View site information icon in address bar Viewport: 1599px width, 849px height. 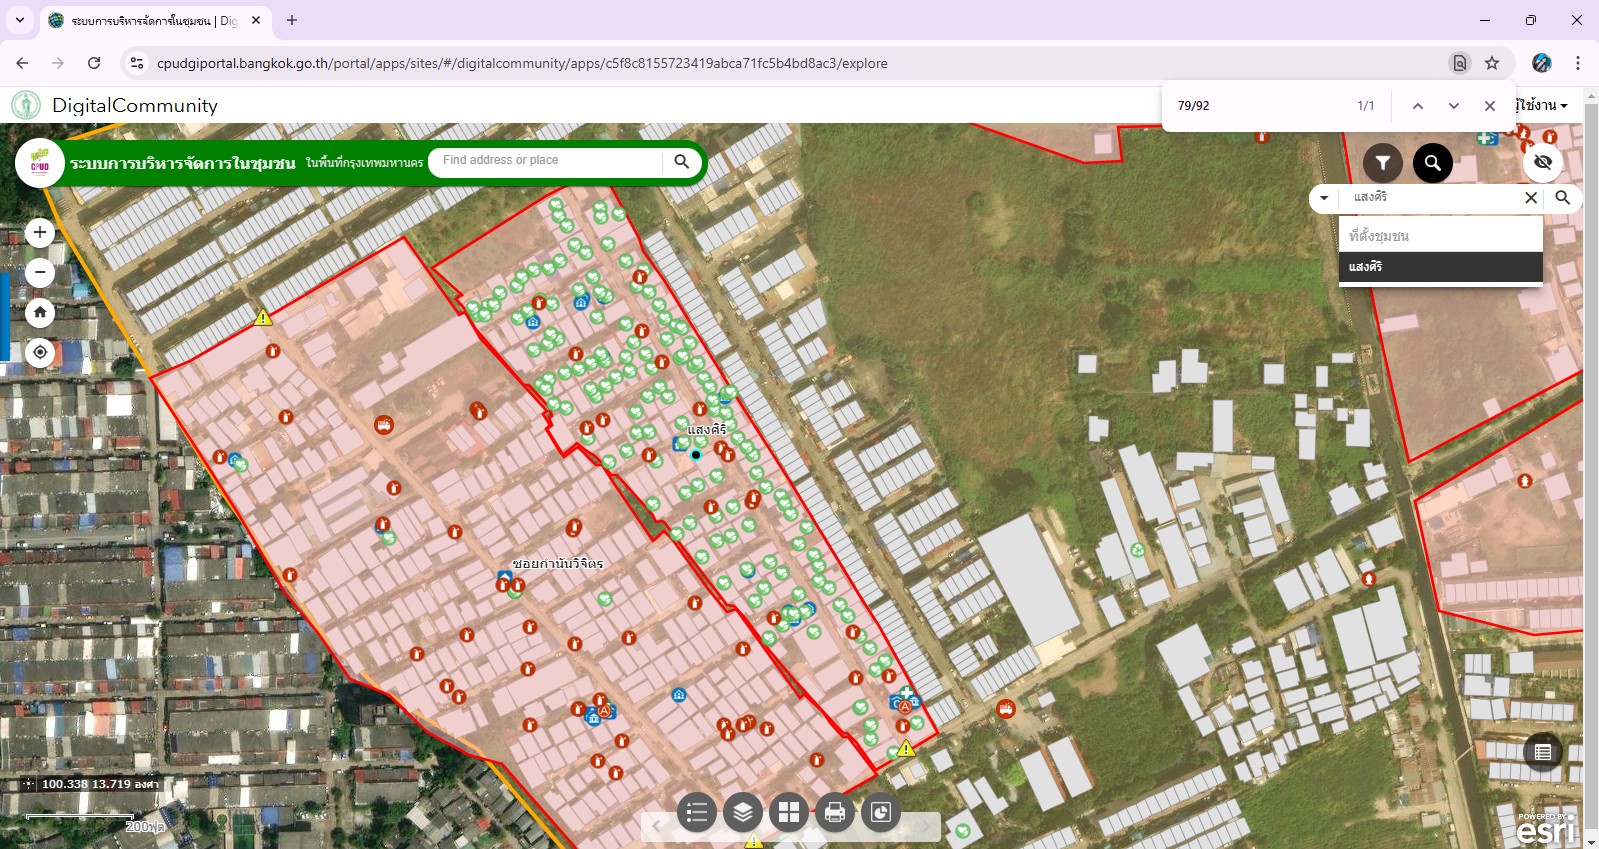coord(137,63)
